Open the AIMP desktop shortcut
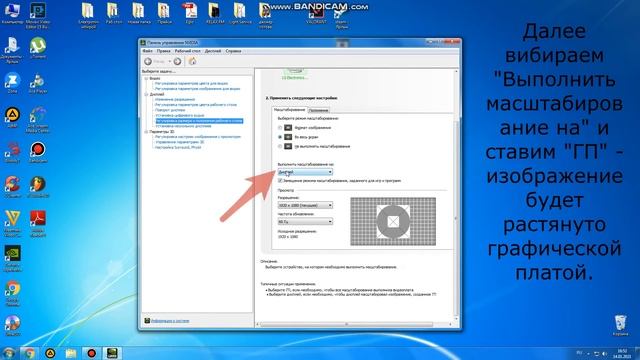 click(x=12, y=118)
